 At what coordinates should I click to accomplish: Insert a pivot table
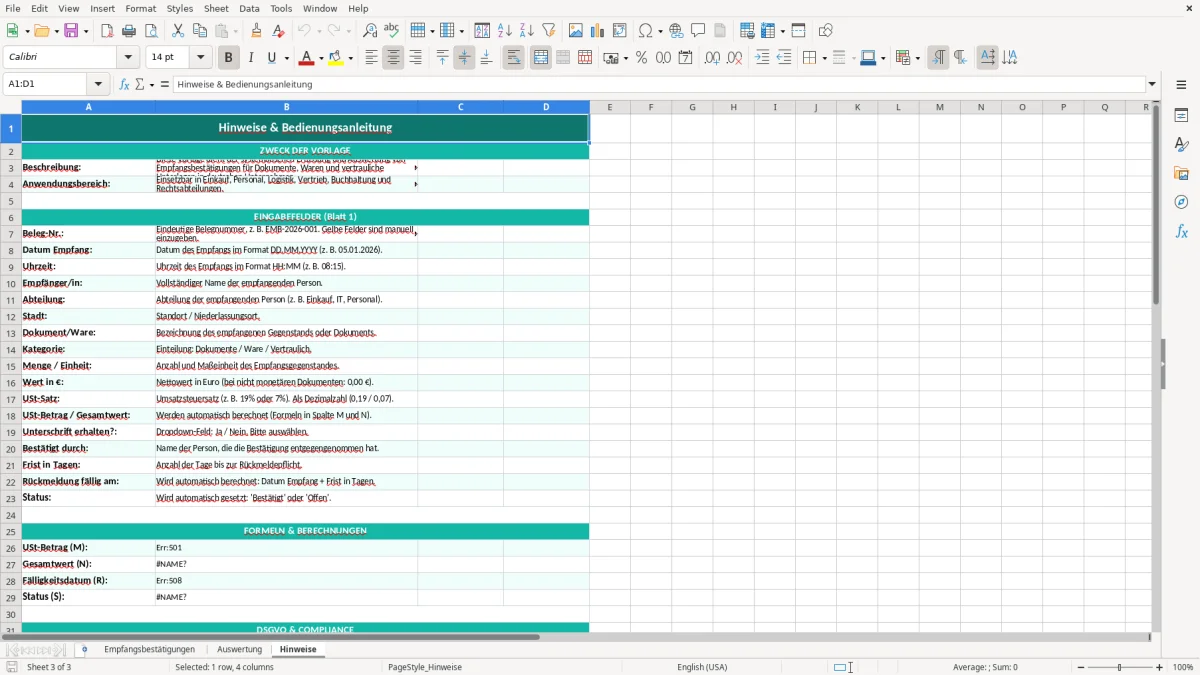click(x=619, y=31)
